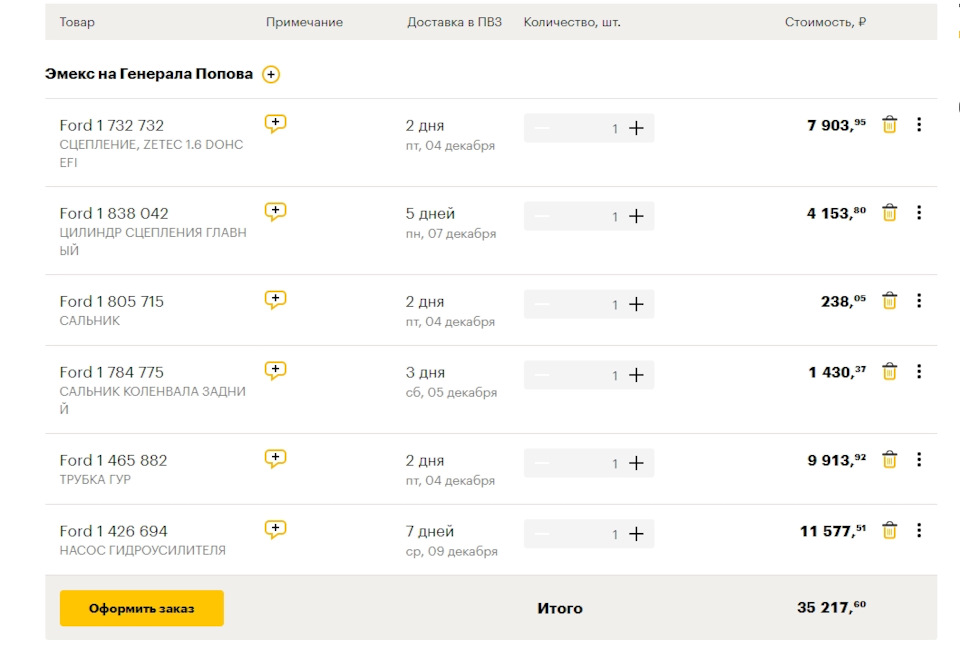The width and height of the screenshot is (960, 670).
Task: Add note to Ford 1 838 042
Action: pyautogui.click(x=275, y=212)
